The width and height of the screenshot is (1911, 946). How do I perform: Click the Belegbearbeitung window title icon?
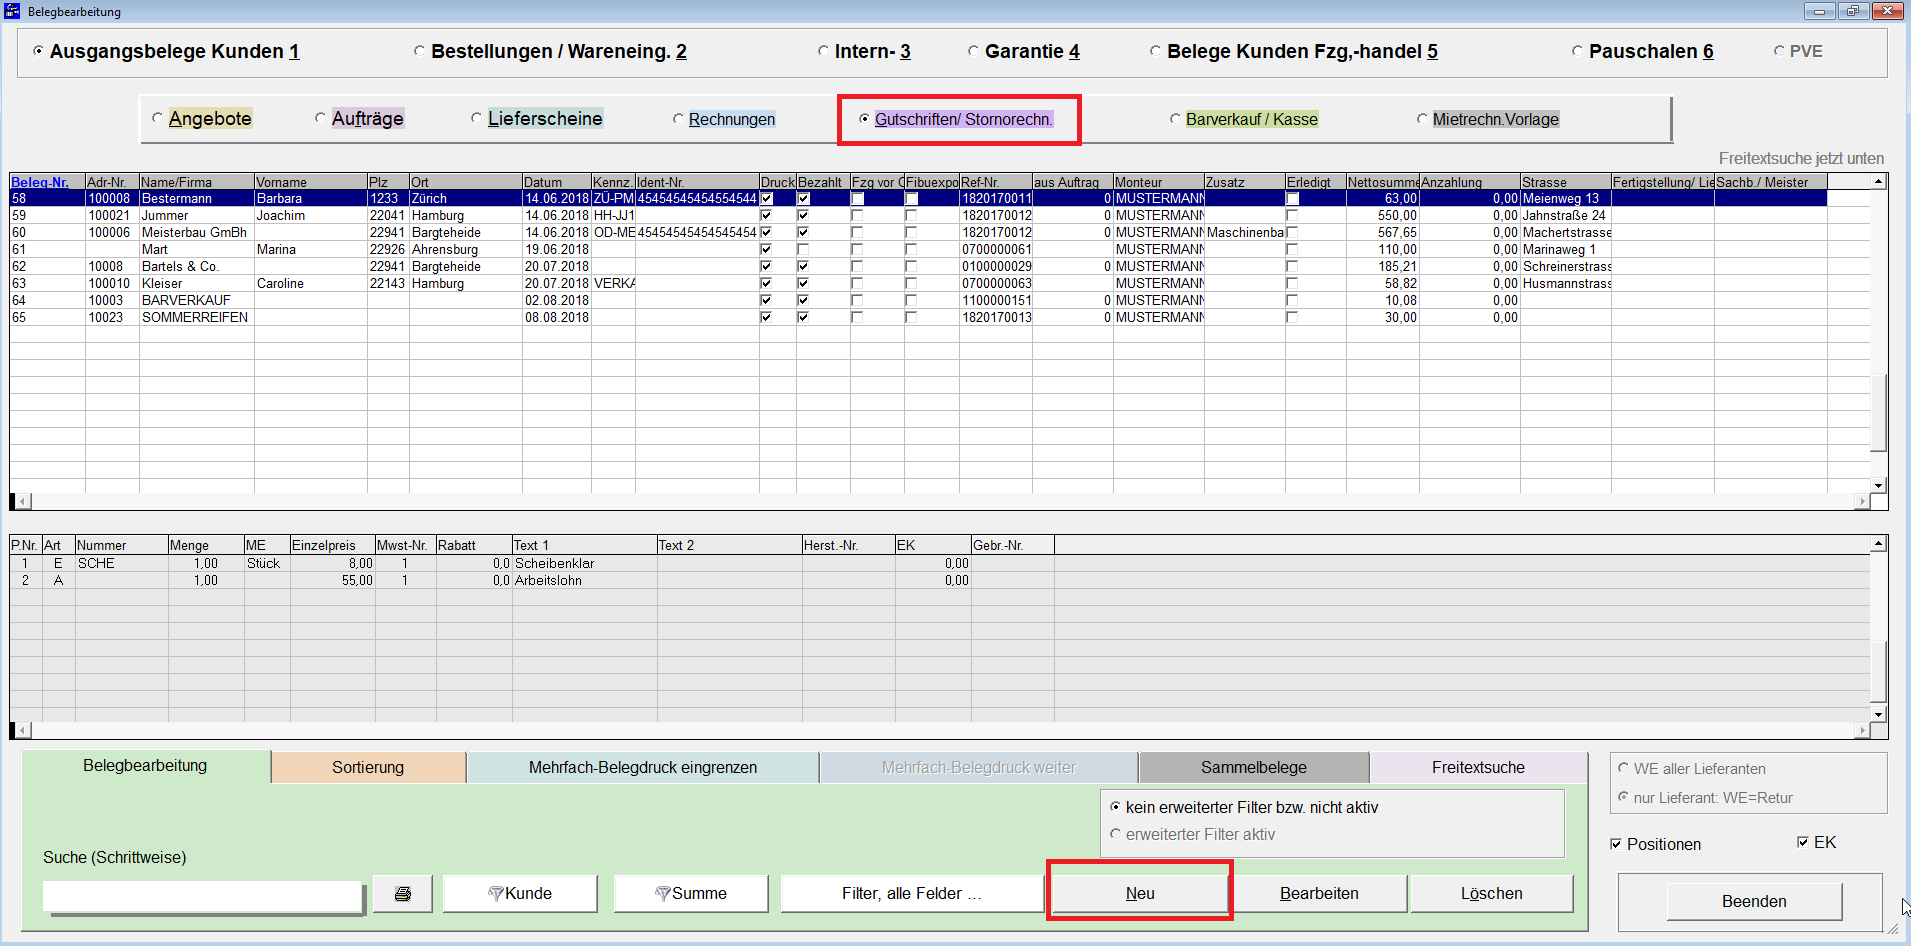point(12,11)
